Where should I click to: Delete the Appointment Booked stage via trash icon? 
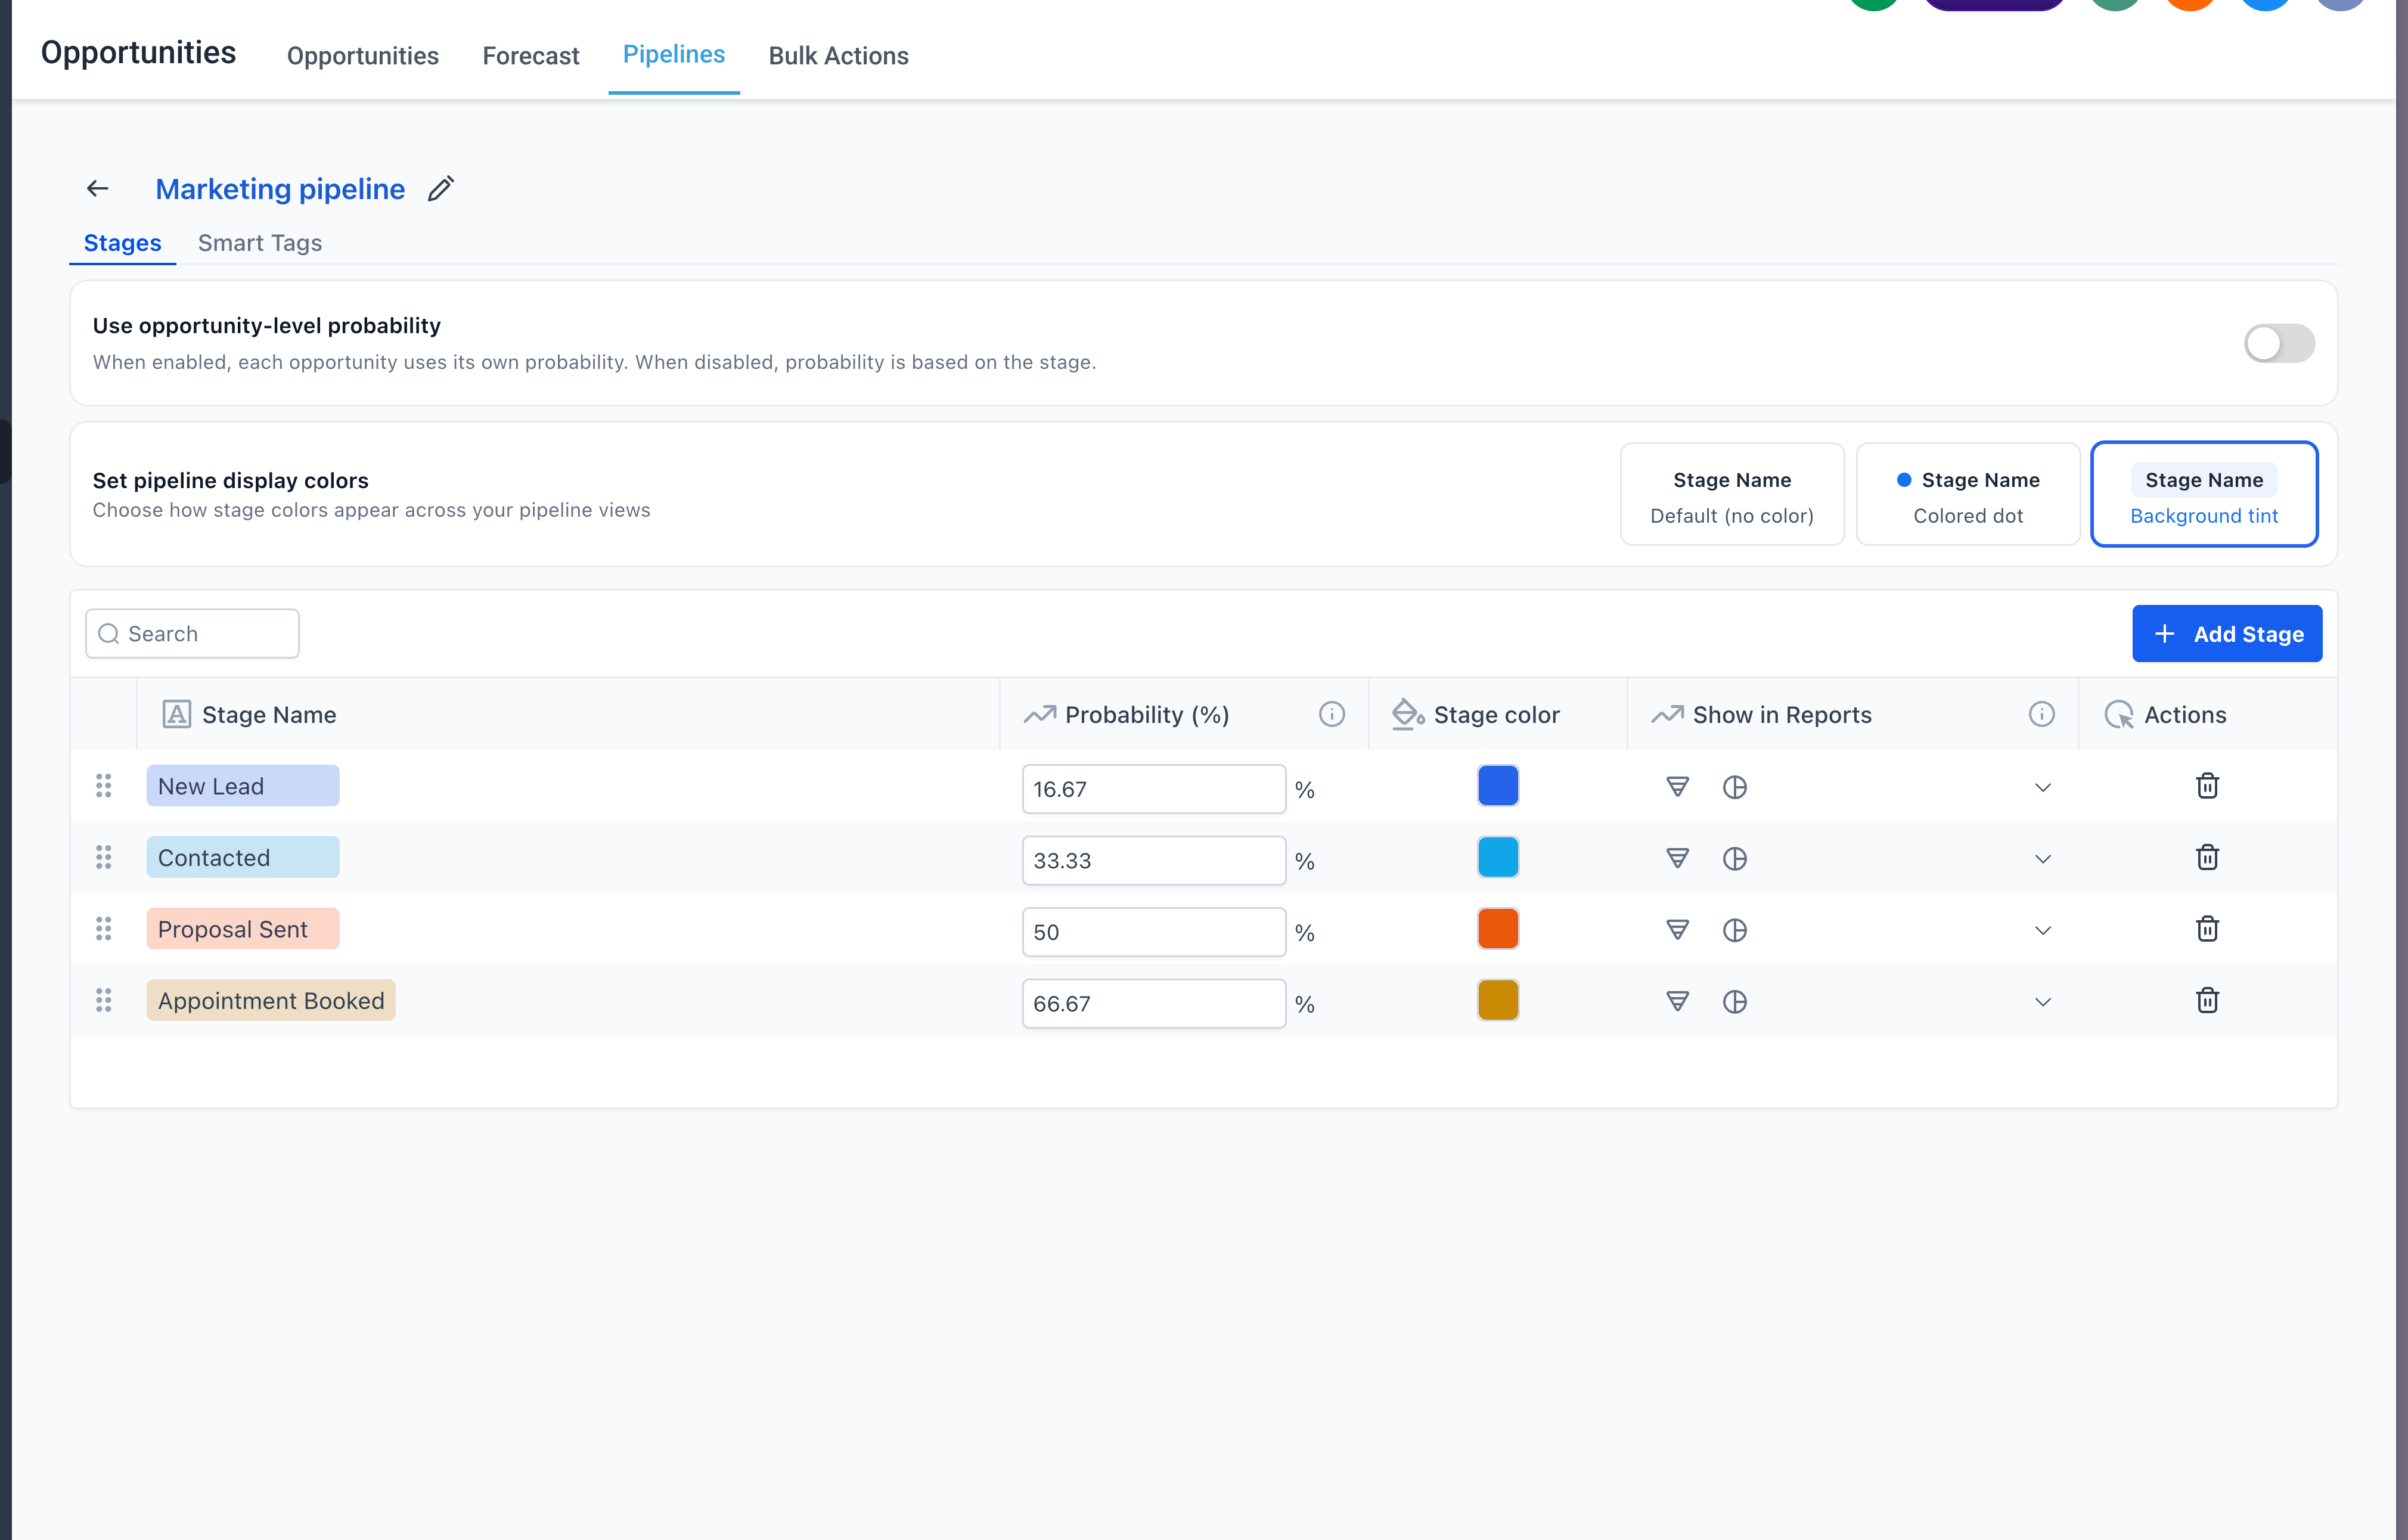tap(2207, 1000)
